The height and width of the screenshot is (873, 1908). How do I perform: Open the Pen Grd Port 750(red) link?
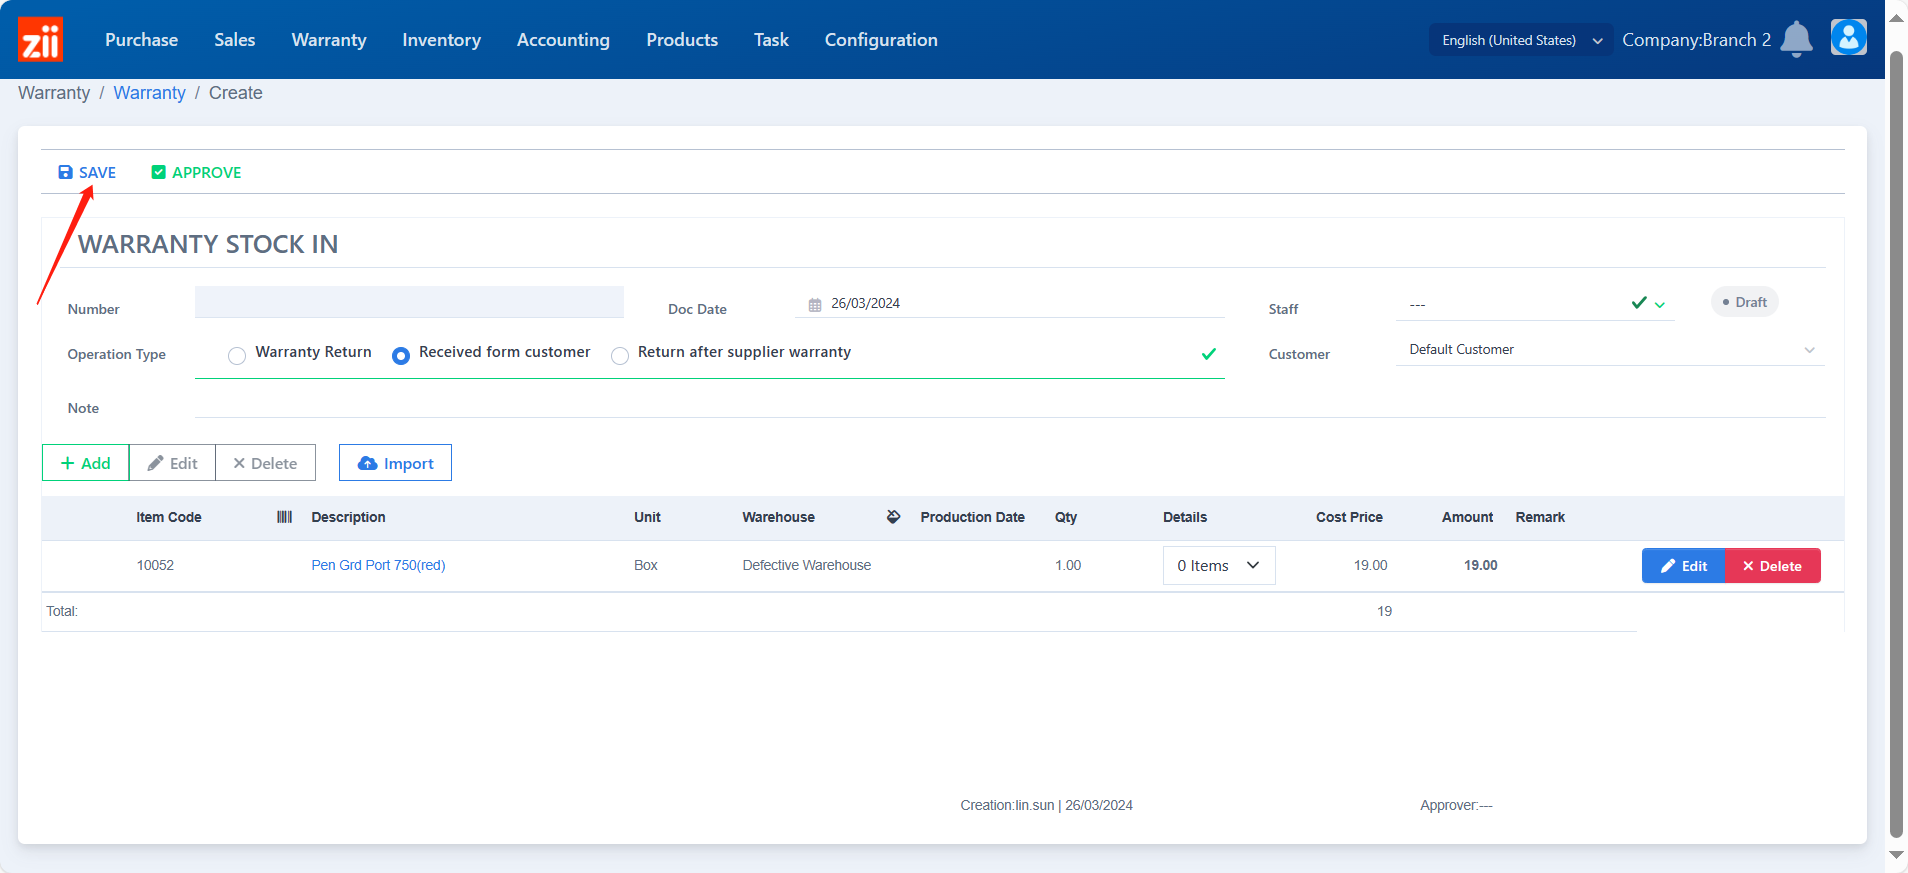tap(378, 566)
